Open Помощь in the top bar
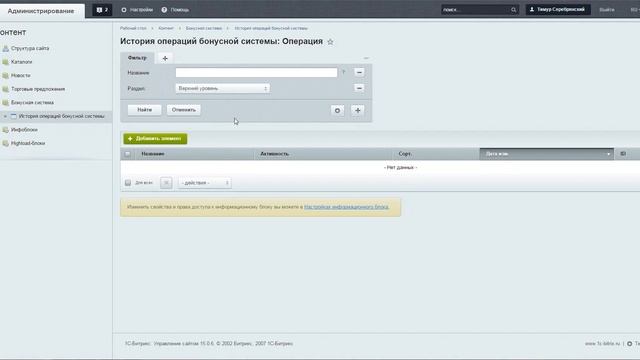The width and height of the screenshot is (640, 360). pos(175,10)
